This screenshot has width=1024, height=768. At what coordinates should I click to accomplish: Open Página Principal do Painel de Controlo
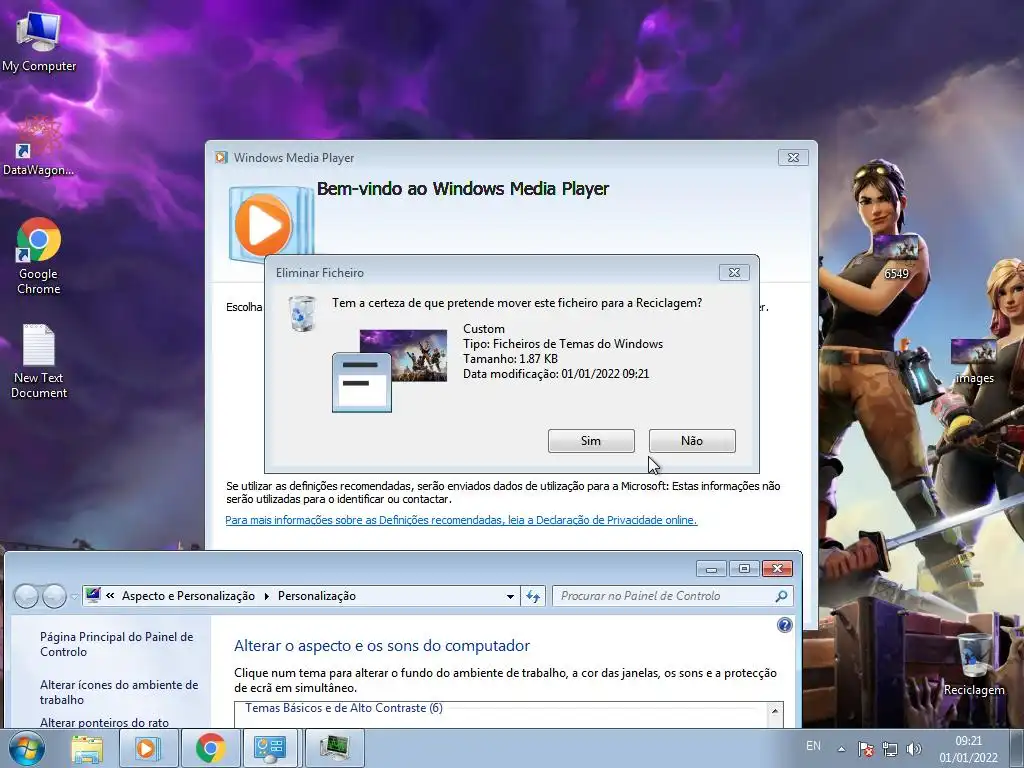[116, 644]
